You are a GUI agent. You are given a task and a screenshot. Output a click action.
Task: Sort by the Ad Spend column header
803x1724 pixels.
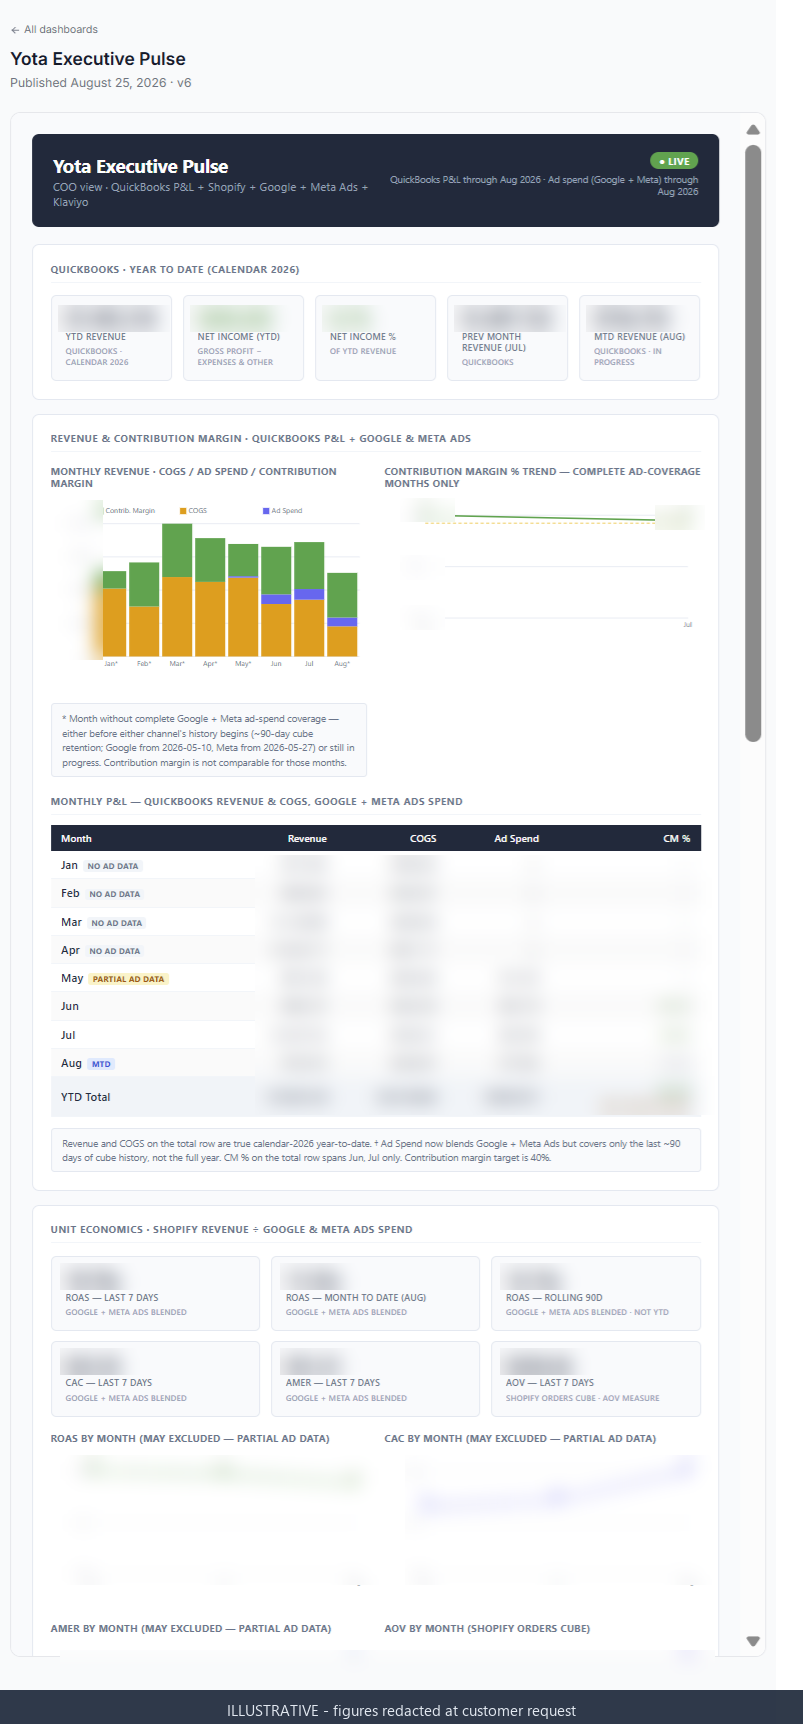[x=516, y=839]
